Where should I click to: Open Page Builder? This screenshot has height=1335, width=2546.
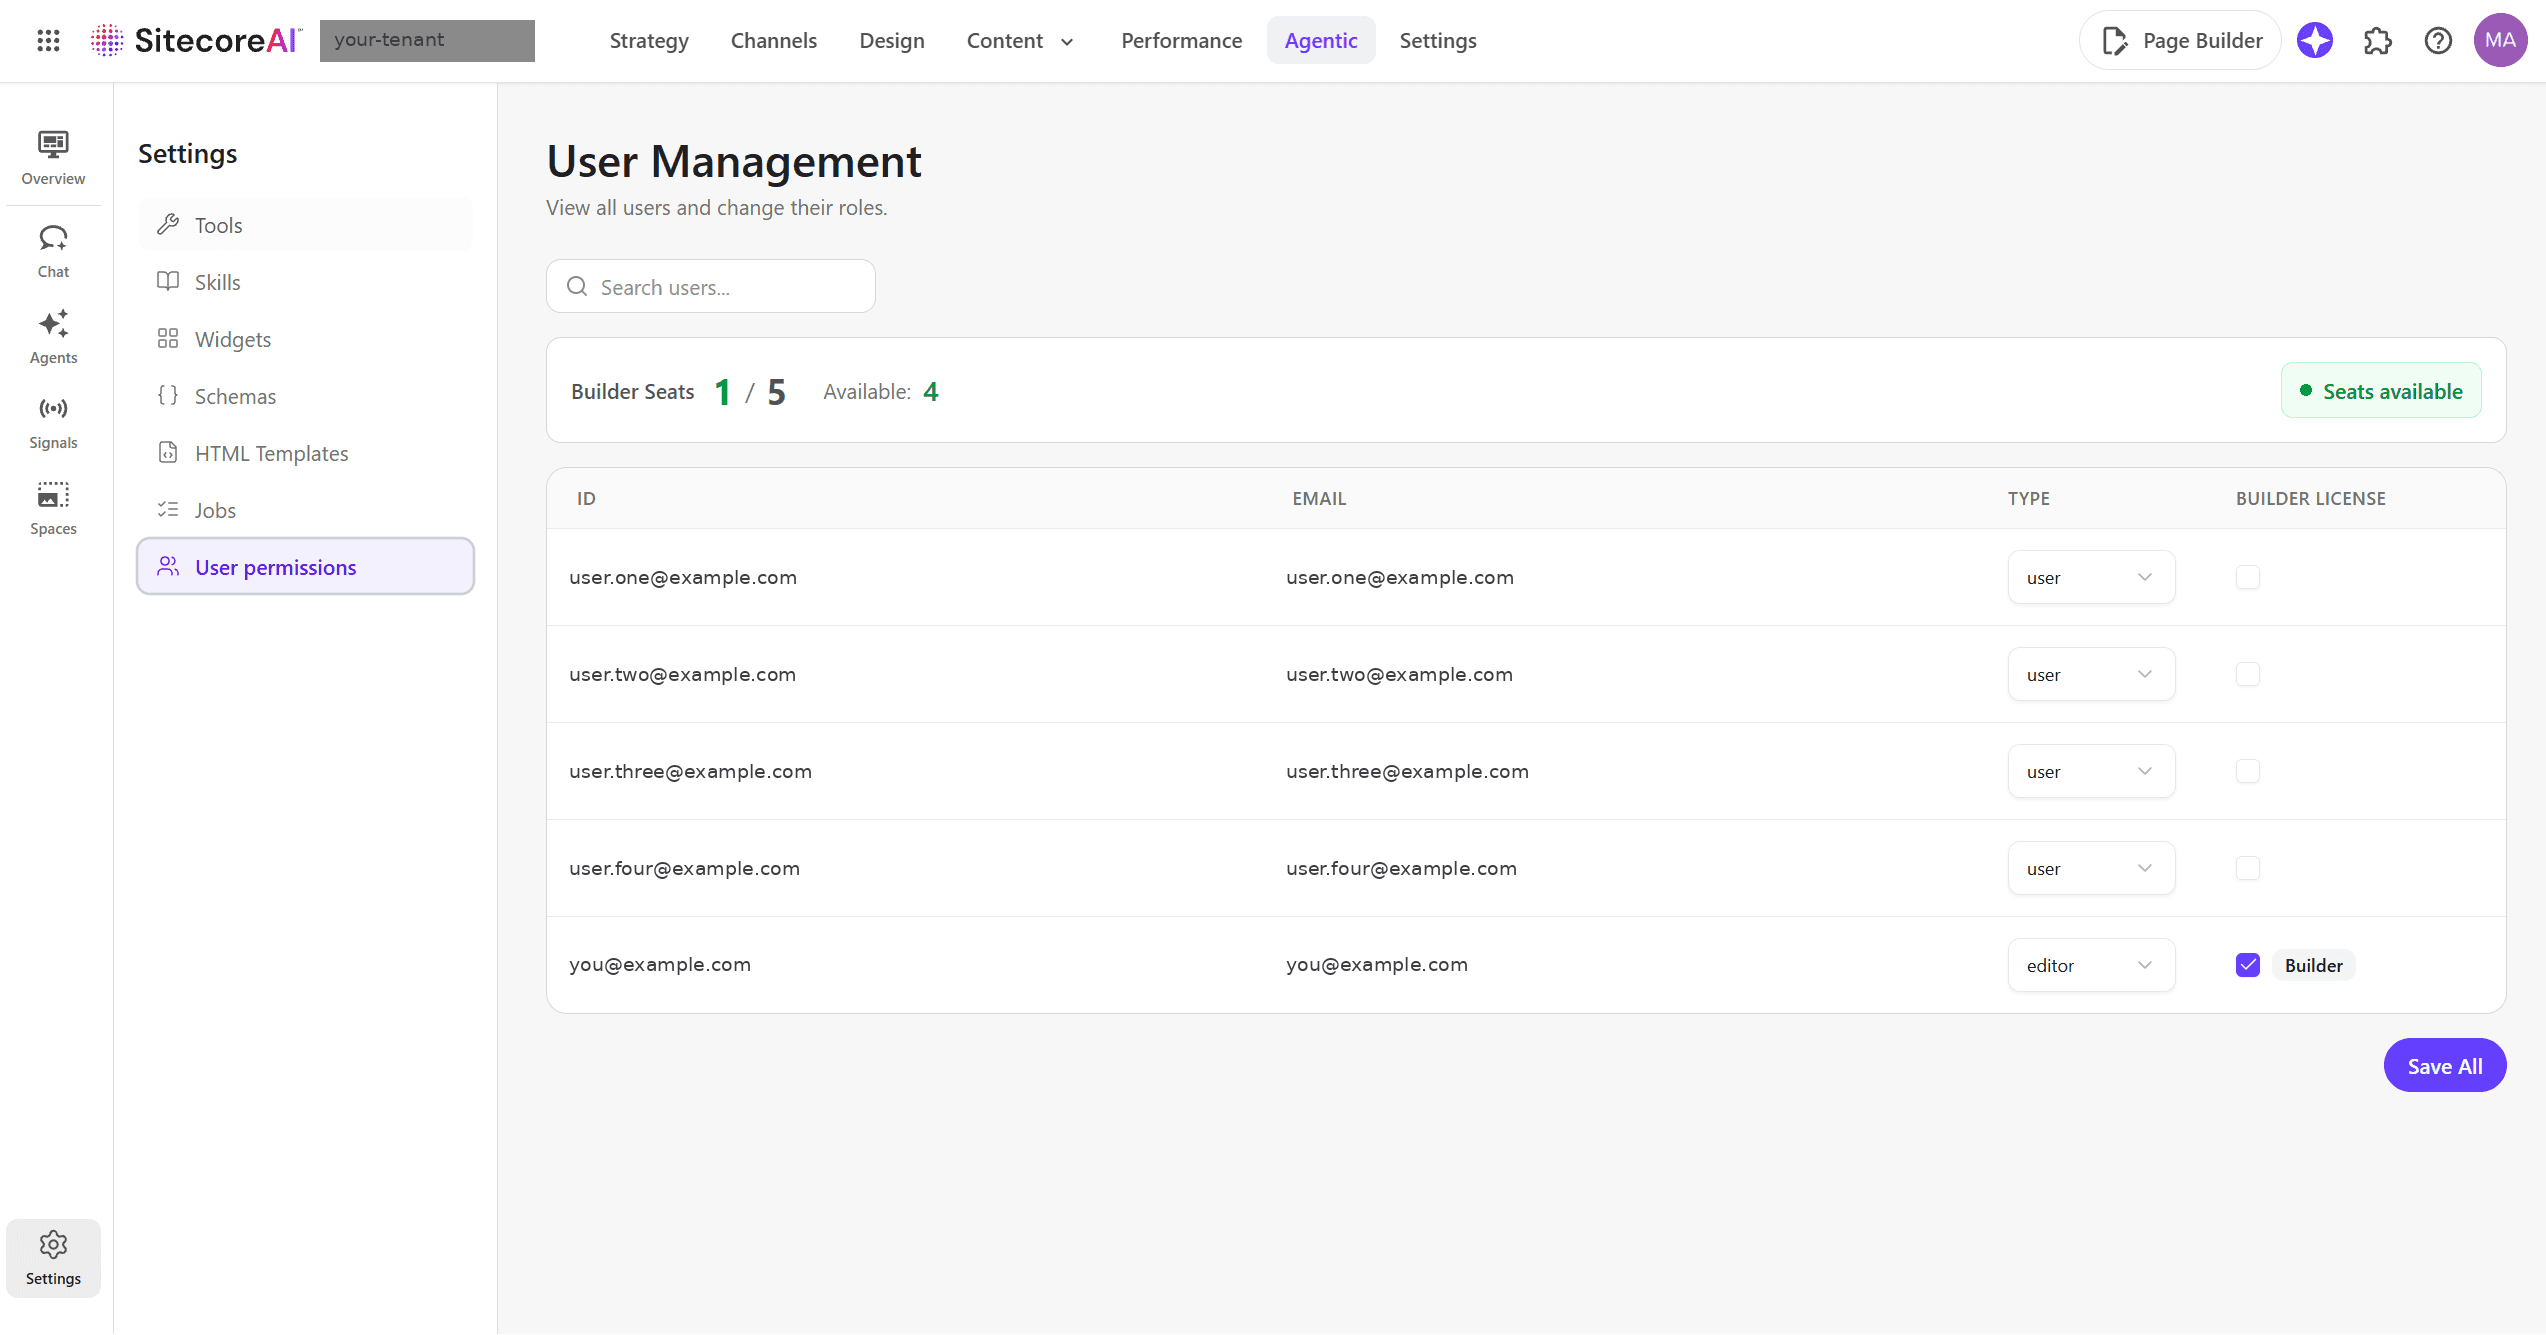[x=2181, y=40]
